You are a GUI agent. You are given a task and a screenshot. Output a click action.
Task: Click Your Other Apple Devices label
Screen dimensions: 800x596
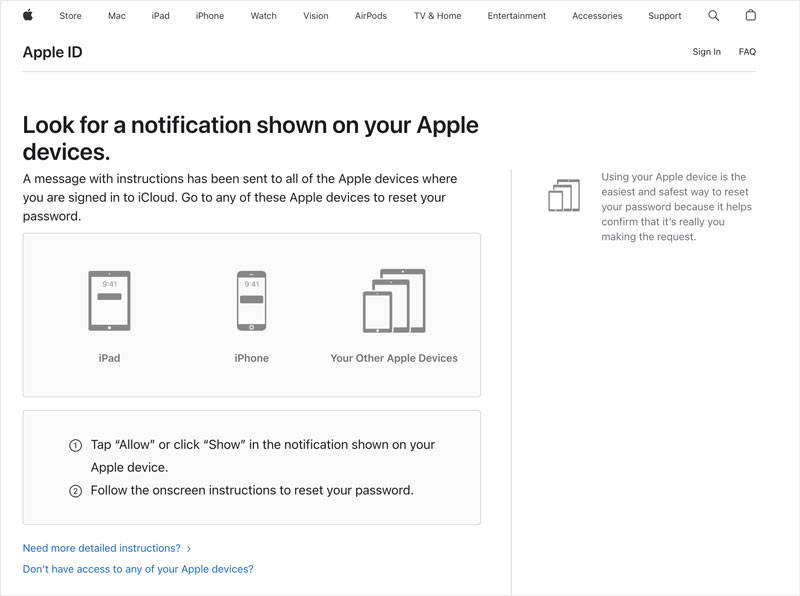(394, 358)
